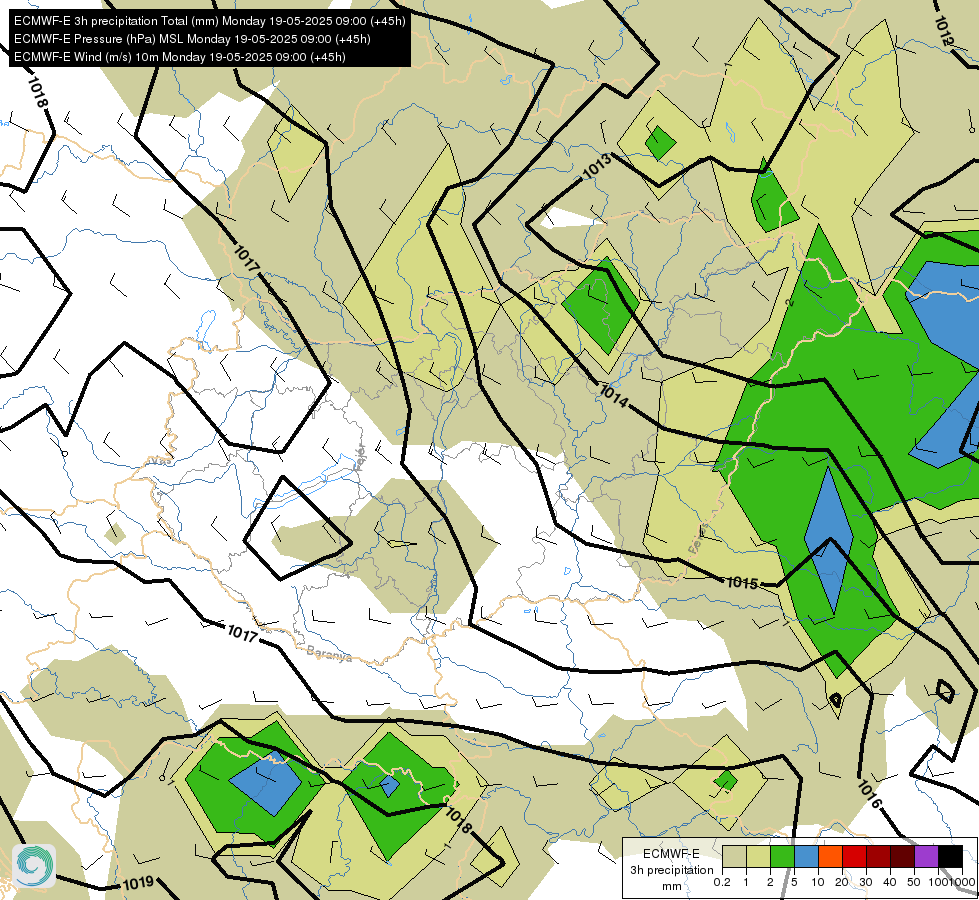Click the 1012 isobar label
Screen dimensions: 979x900
coord(944,31)
